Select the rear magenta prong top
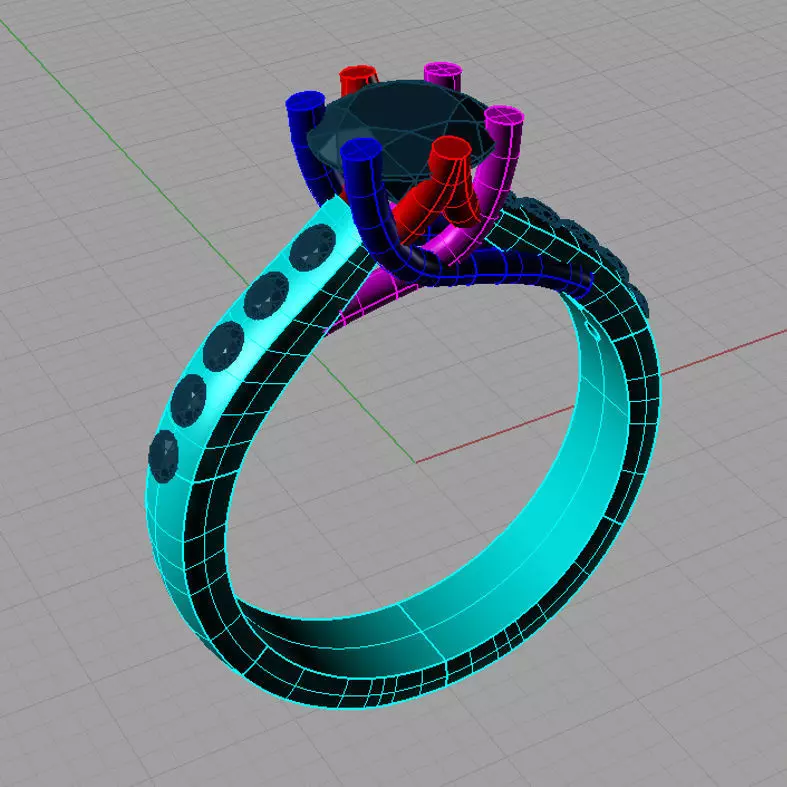The image size is (787, 787). point(443,70)
